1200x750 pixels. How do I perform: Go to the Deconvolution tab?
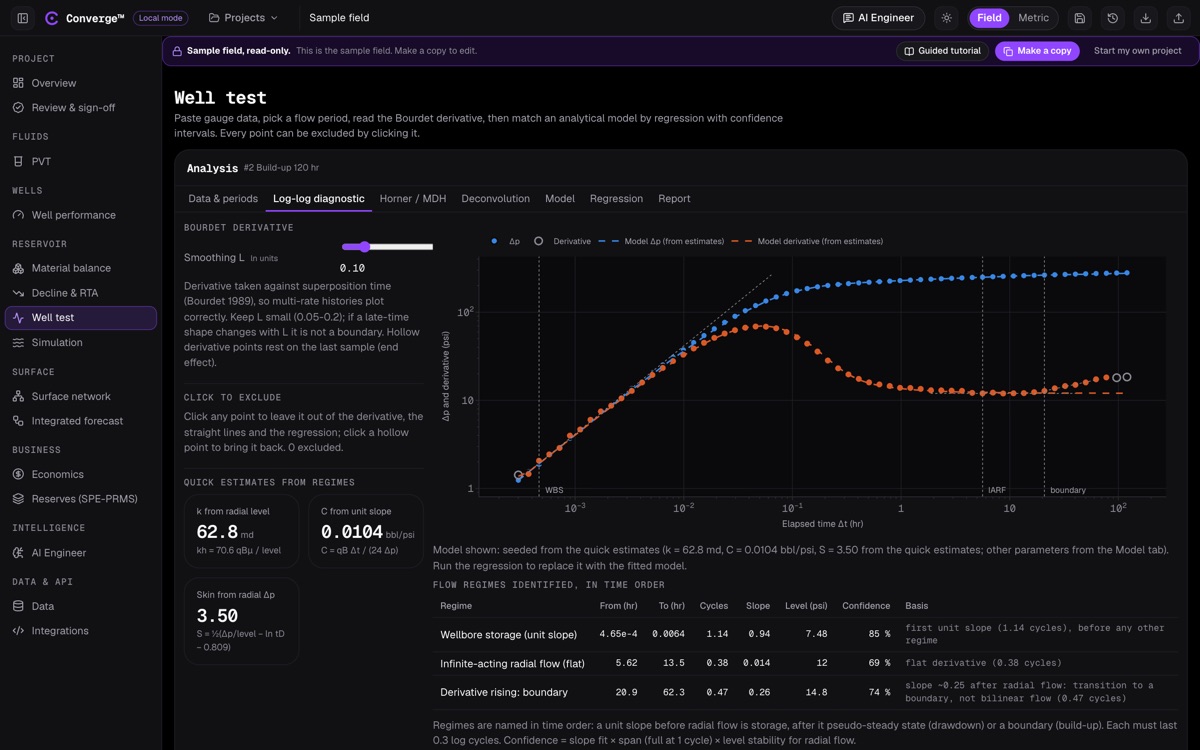(495, 198)
